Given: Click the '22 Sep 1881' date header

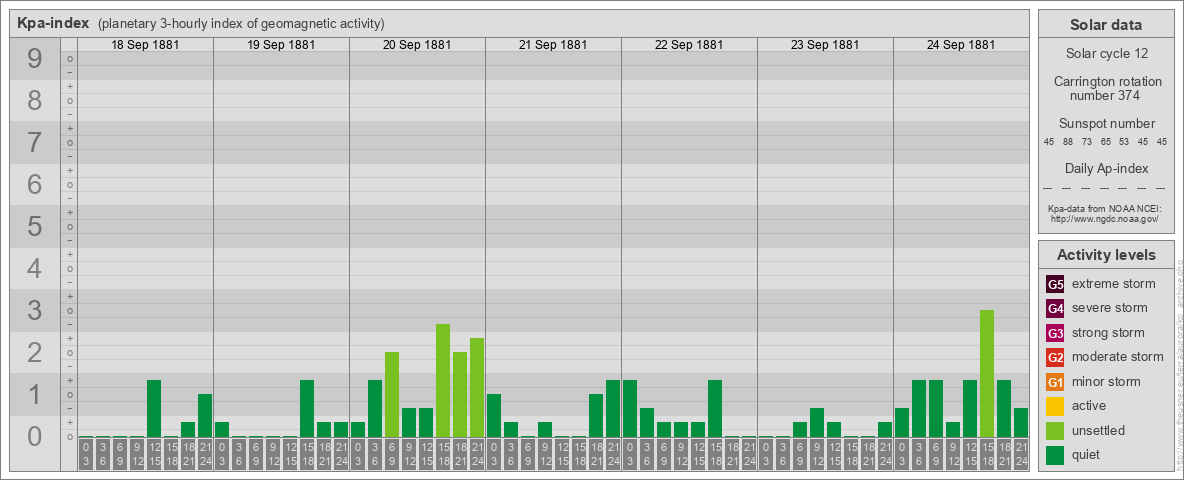Looking at the screenshot, I should [x=689, y=45].
